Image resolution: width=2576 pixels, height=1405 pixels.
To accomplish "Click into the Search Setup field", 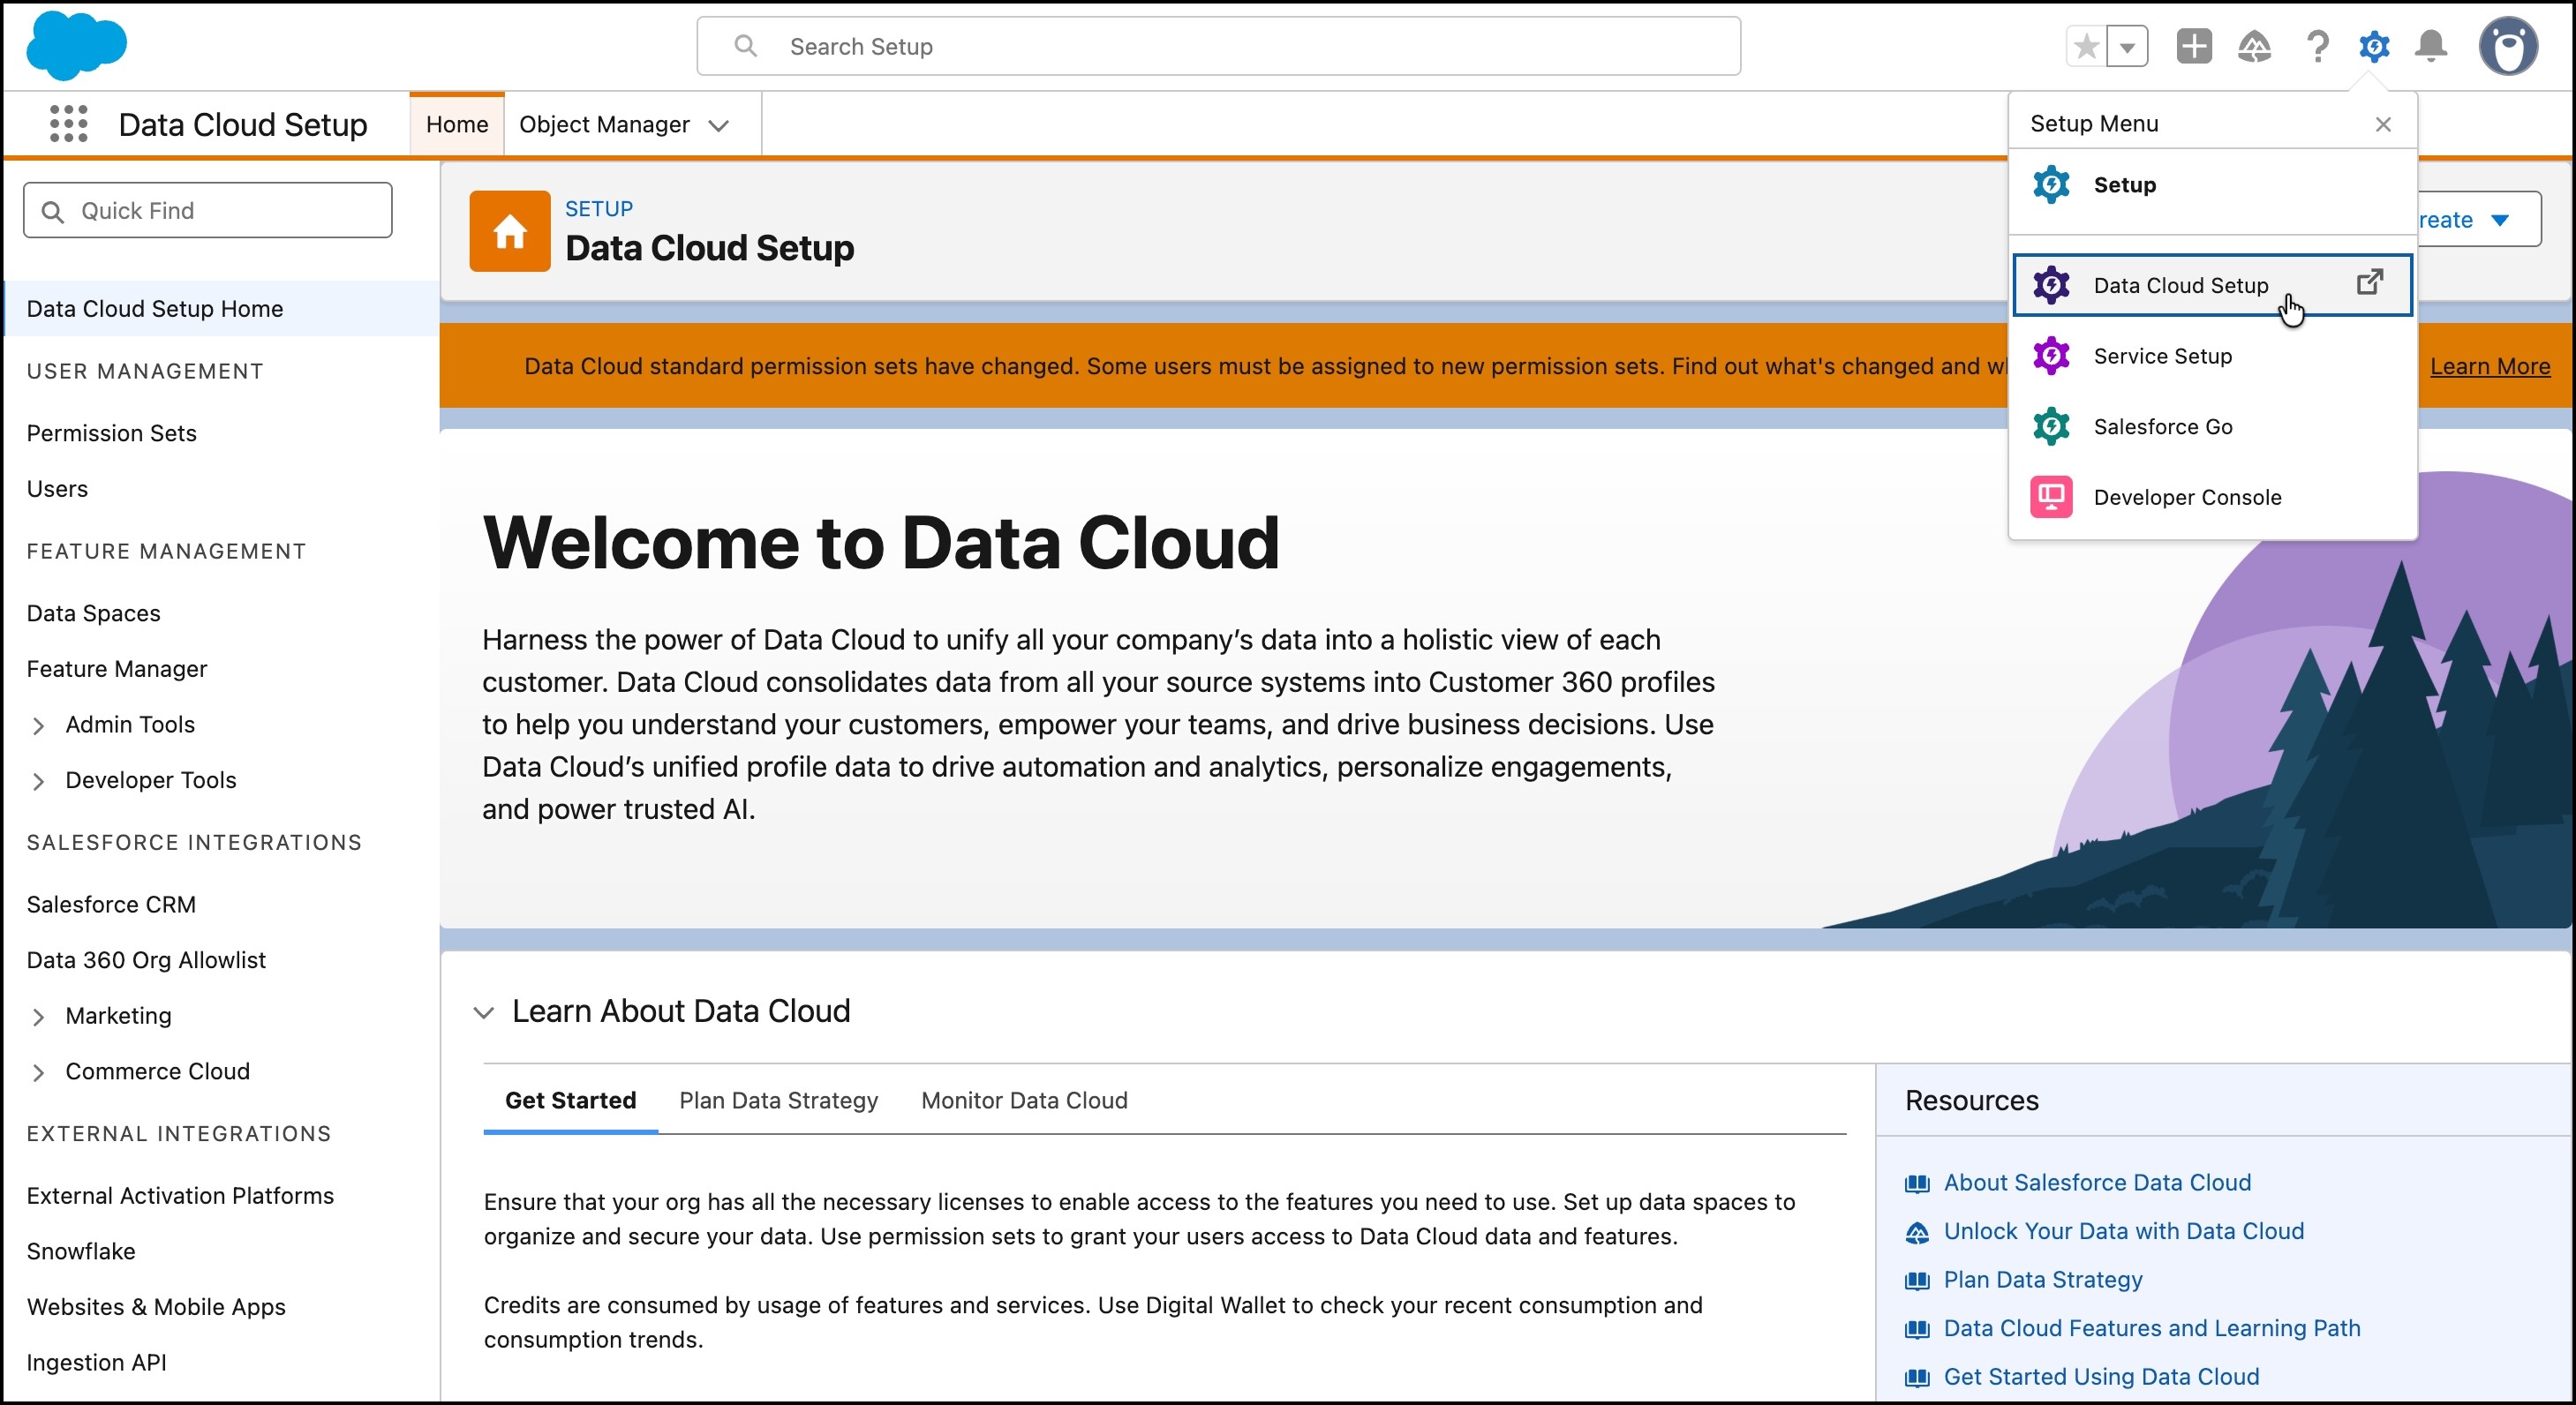I will pos(1218,46).
